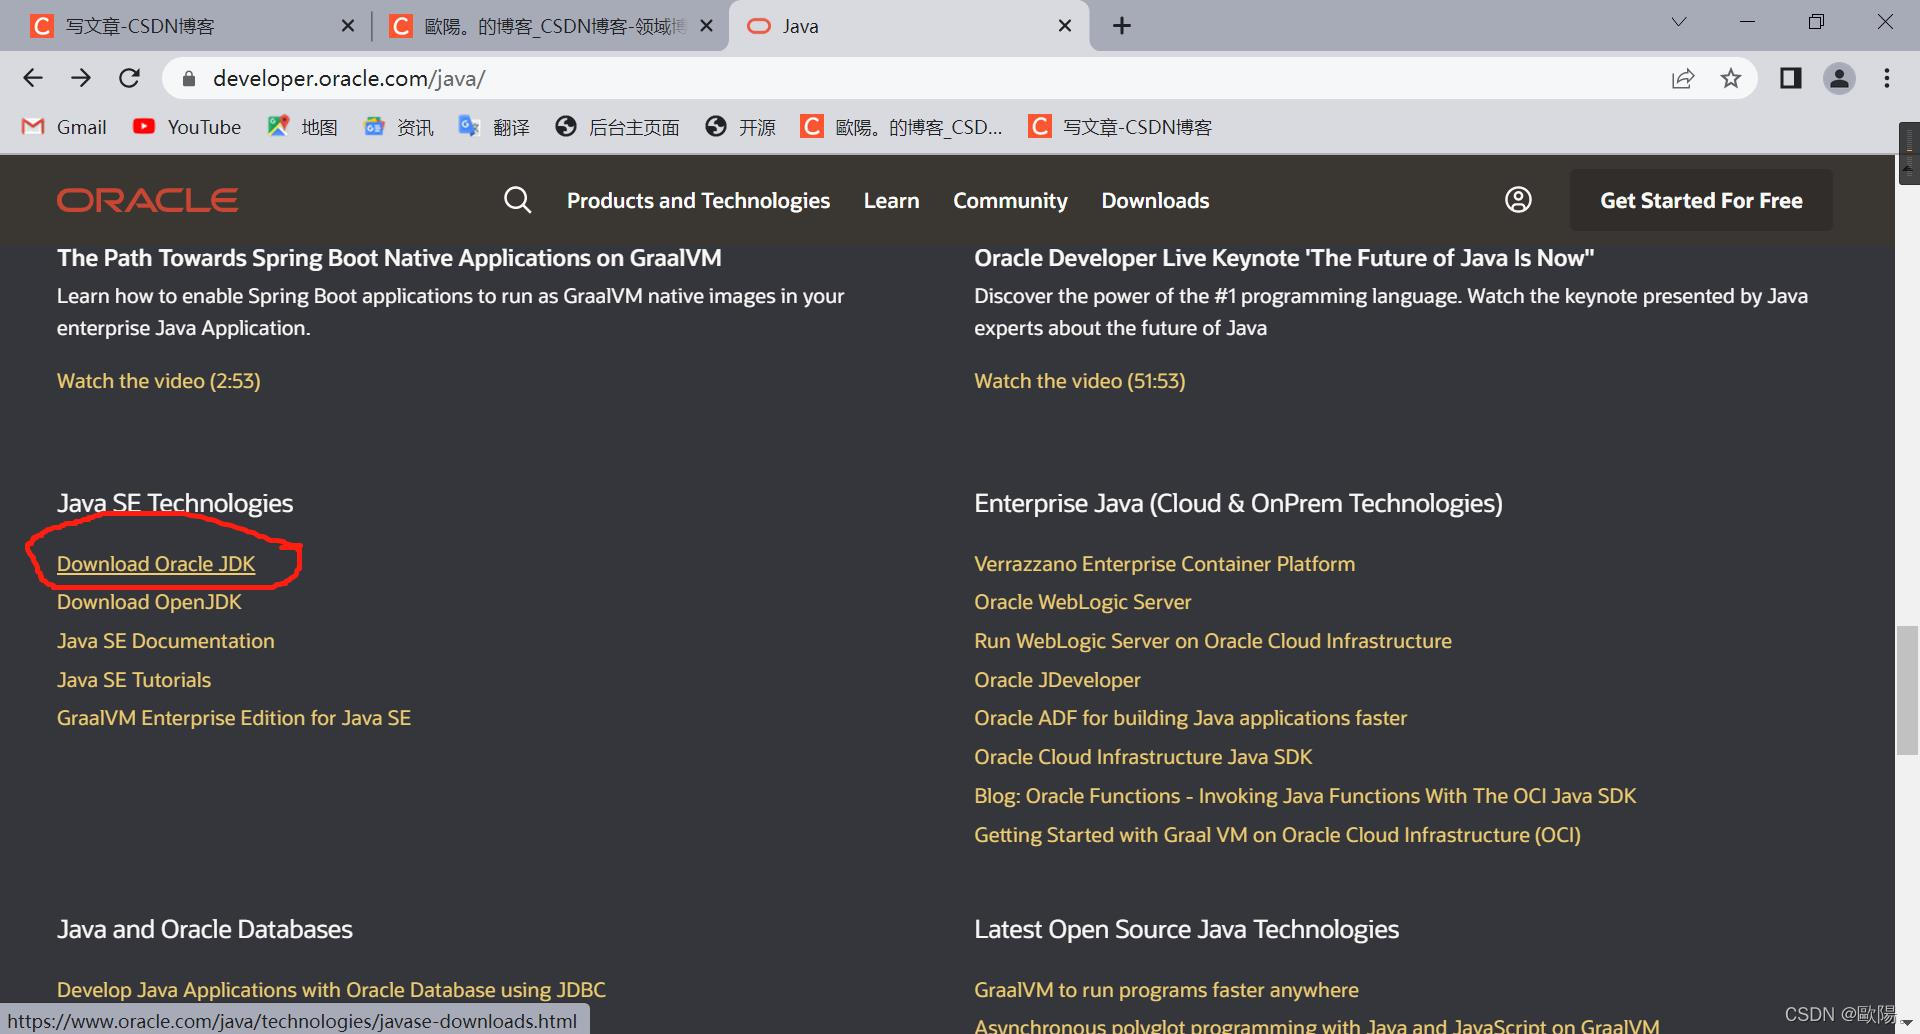Image resolution: width=1920 pixels, height=1034 pixels.
Task: Click Download Oracle JDK link
Action: pos(156,564)
